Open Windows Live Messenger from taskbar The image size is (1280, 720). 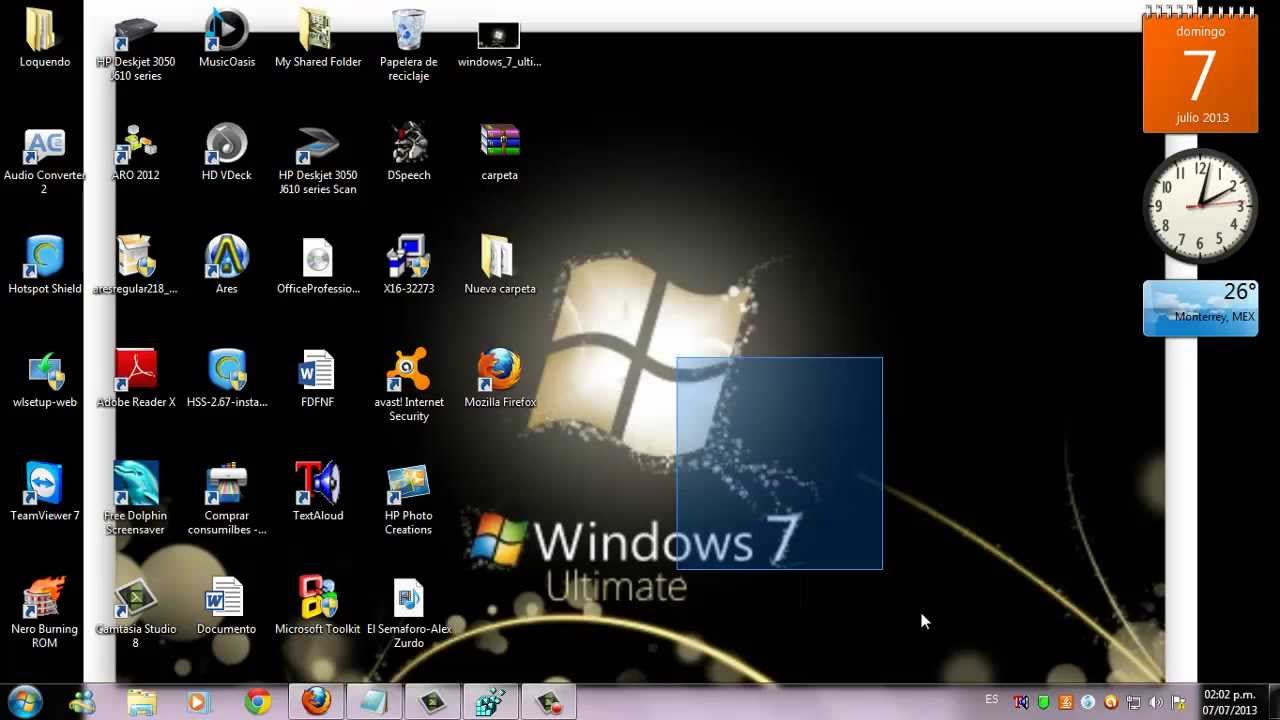(82, 702)
